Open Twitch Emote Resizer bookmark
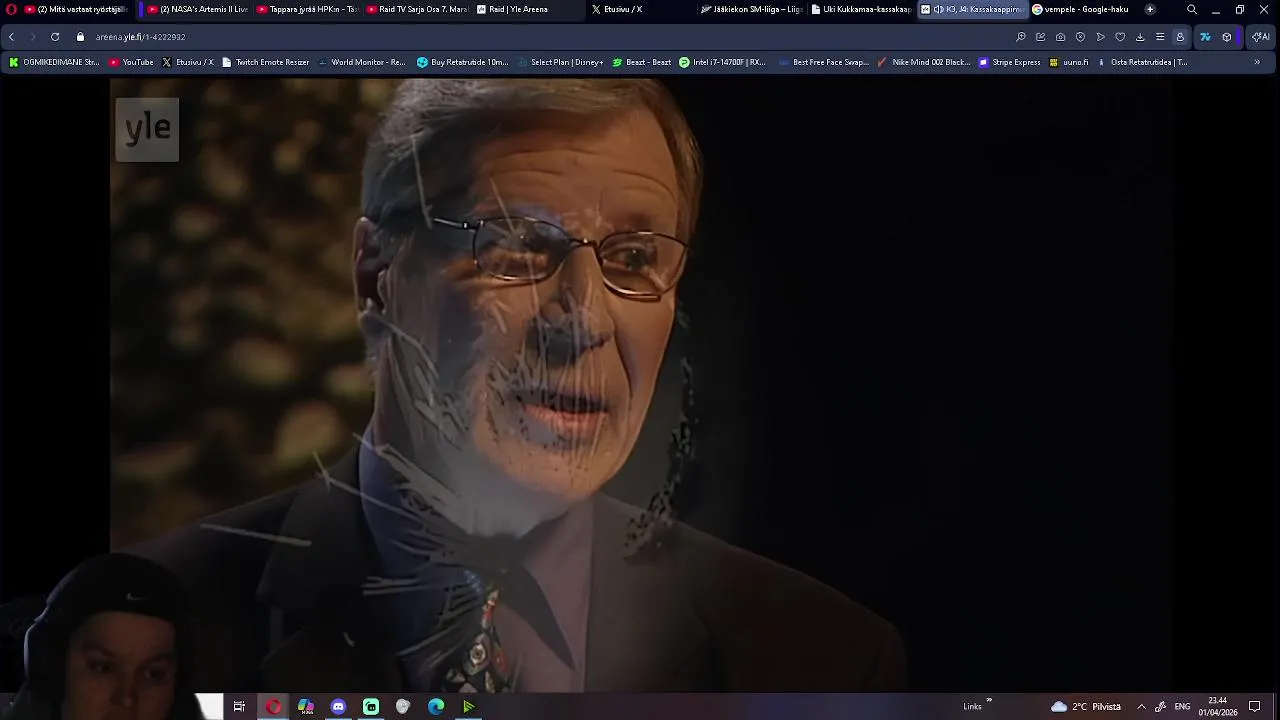1280x720 pixels. point(266,62)
